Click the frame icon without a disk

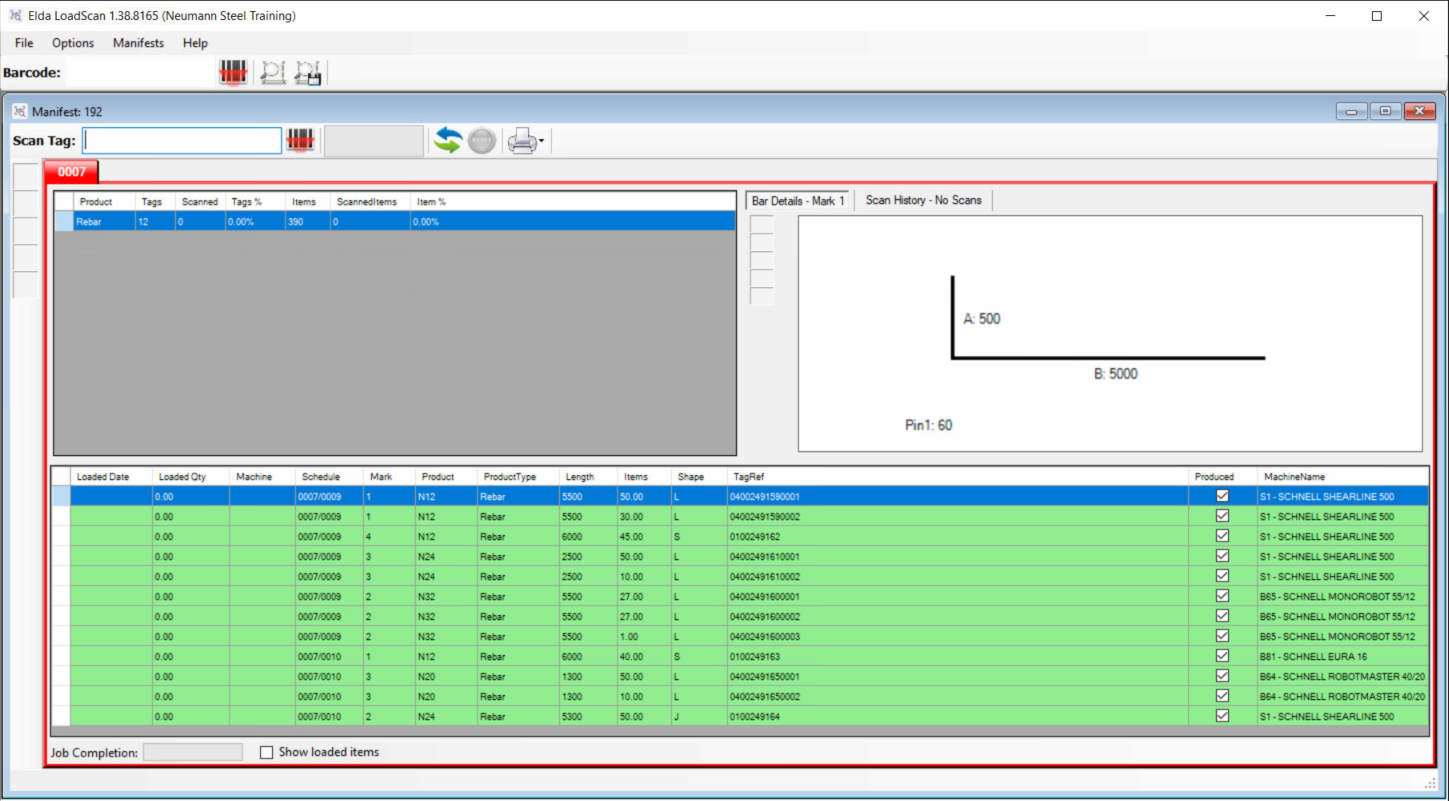pyautogui.click(x=272, y=72)
